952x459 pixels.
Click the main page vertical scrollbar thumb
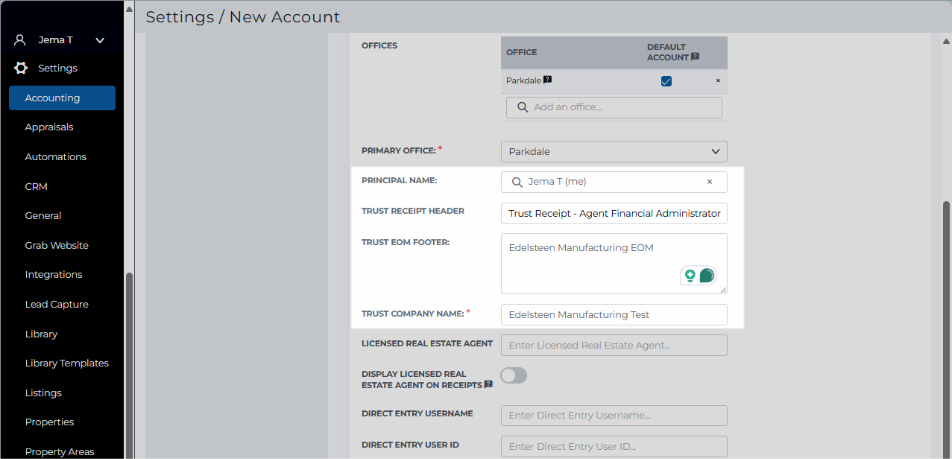pos(946,330)
